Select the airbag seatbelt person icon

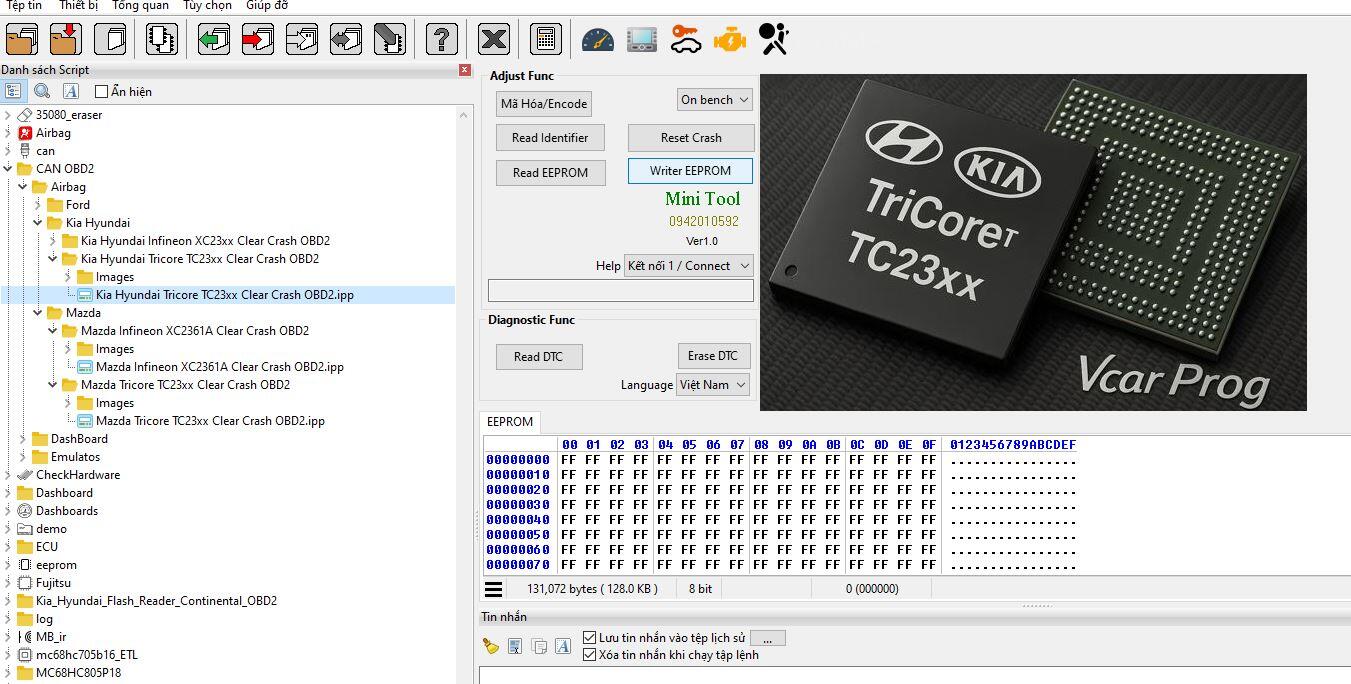(773, 40)
